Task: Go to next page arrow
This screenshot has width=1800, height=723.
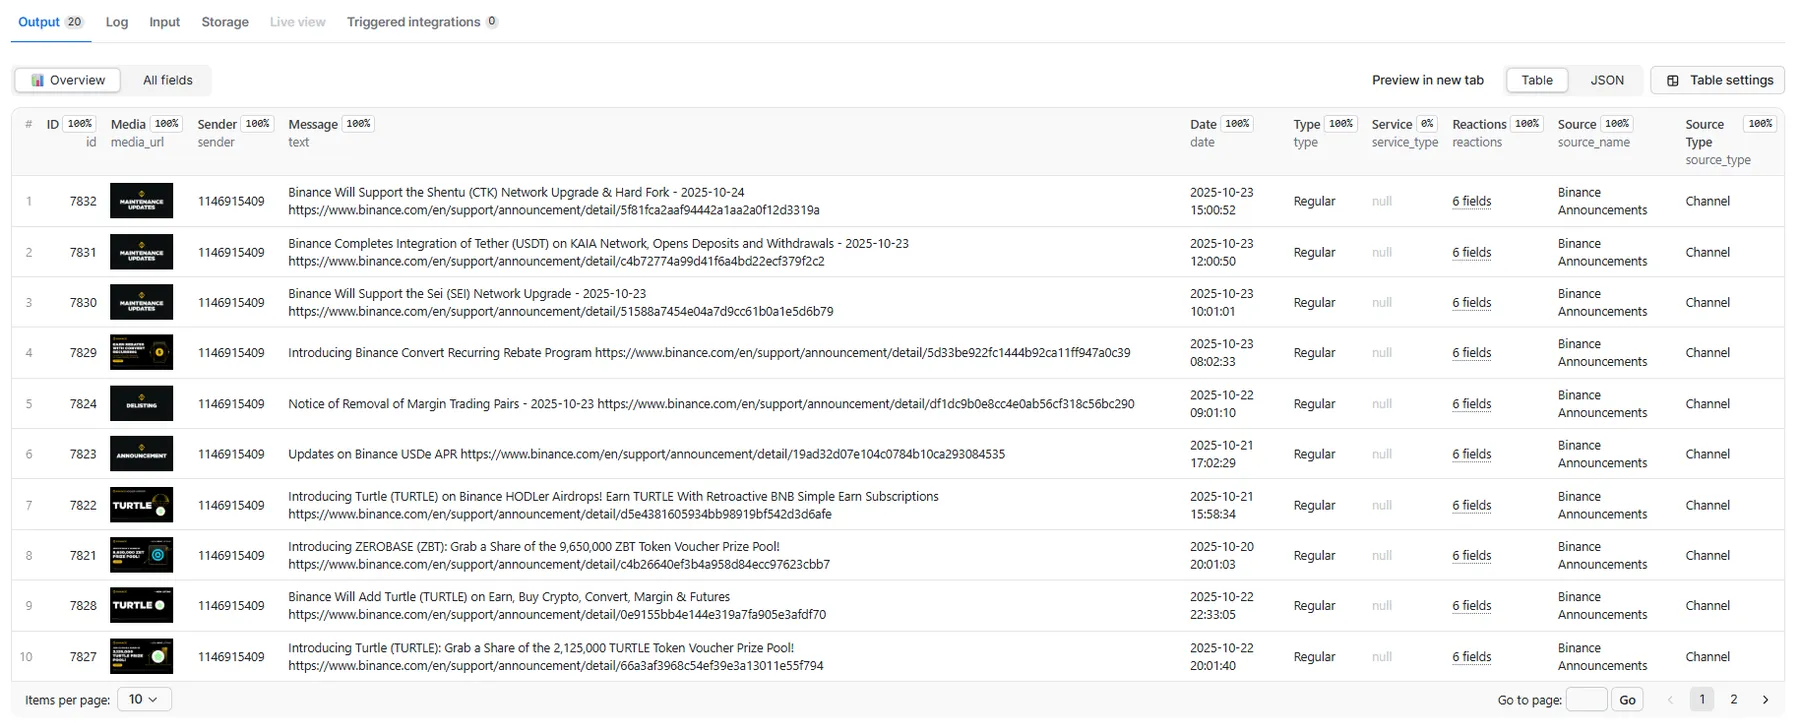Action: 1766,699
